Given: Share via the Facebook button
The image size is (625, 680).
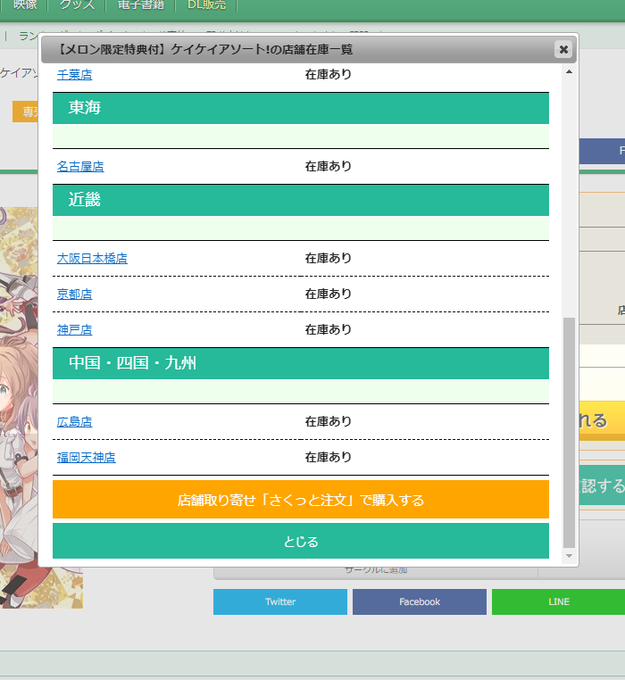Looking at the screenshot, I should point(419,602).
